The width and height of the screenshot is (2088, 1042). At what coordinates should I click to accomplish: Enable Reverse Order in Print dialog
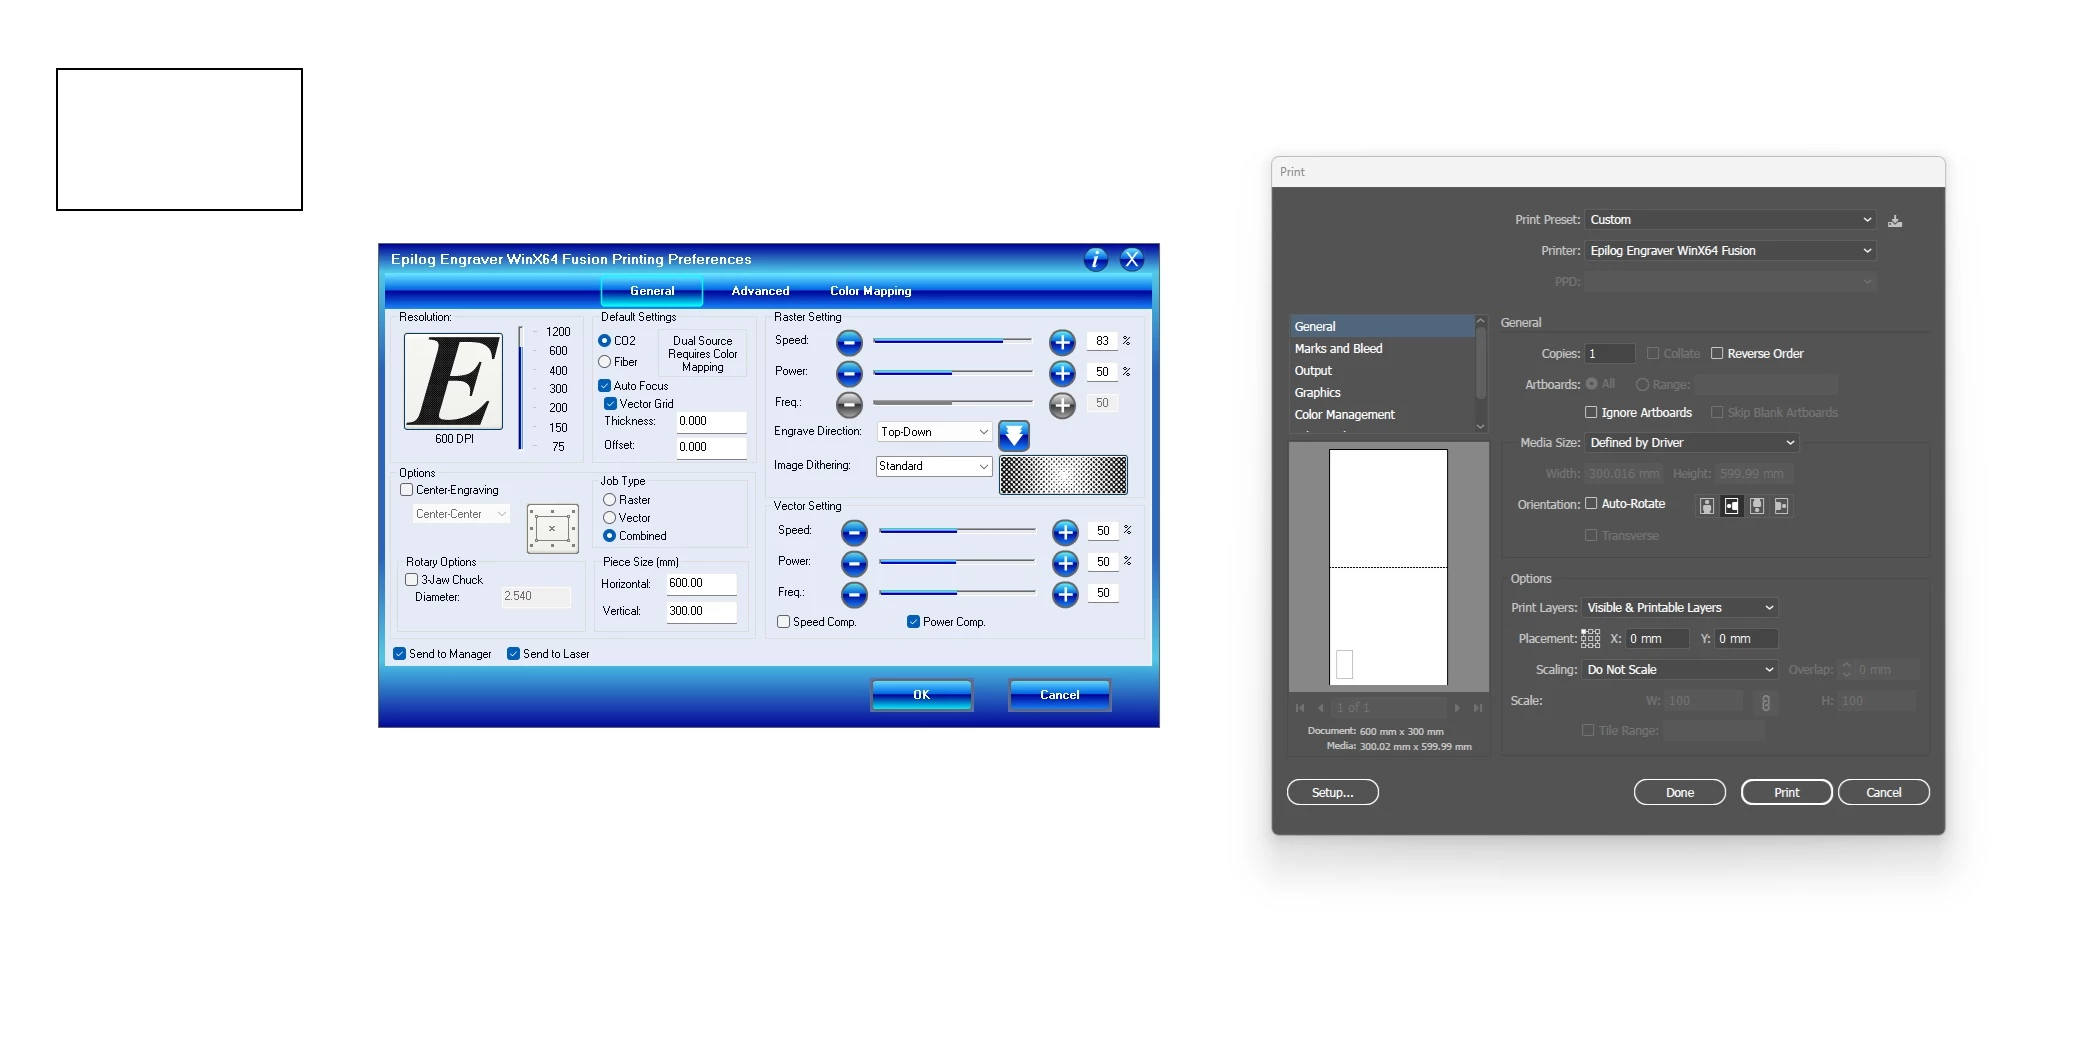1717,354
